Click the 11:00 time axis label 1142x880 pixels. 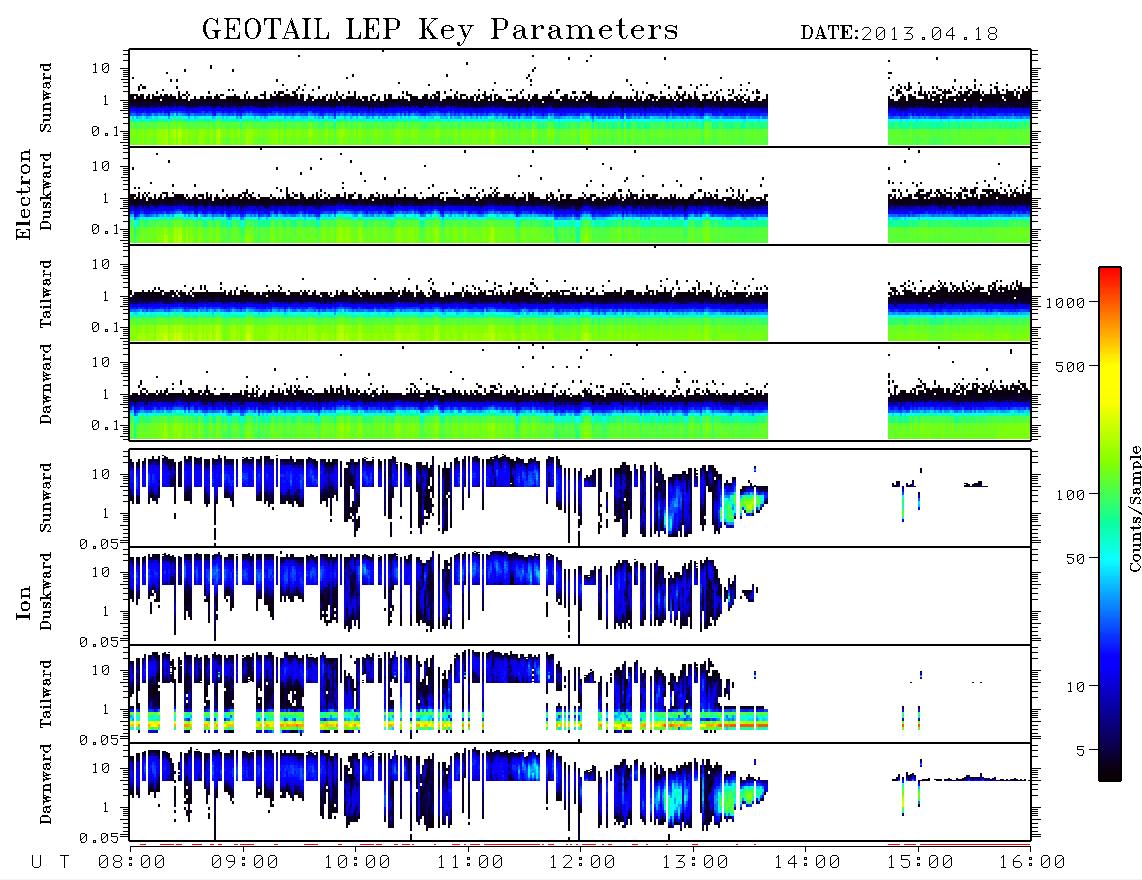470,863
